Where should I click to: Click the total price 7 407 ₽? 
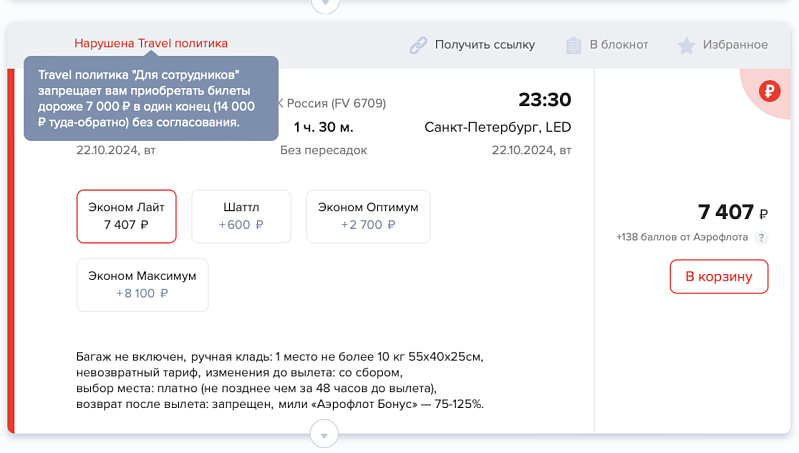732,212
